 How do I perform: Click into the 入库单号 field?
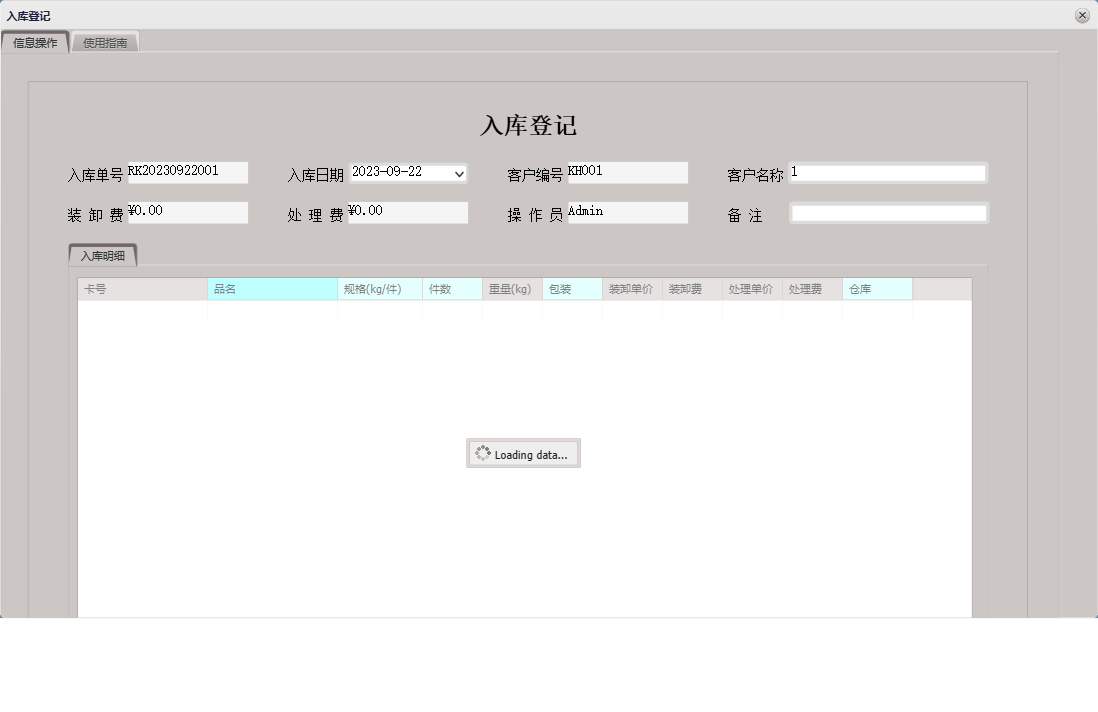click(x=186, y=172)
